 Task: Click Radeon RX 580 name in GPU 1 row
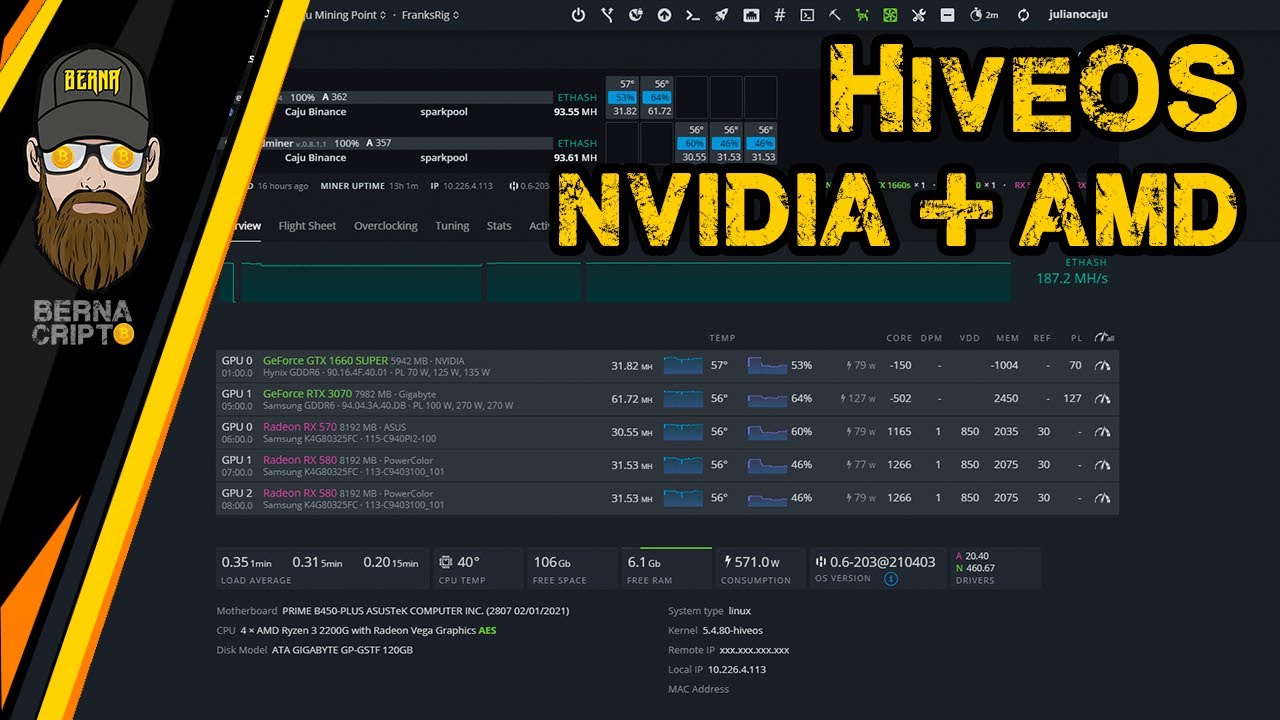299,460
